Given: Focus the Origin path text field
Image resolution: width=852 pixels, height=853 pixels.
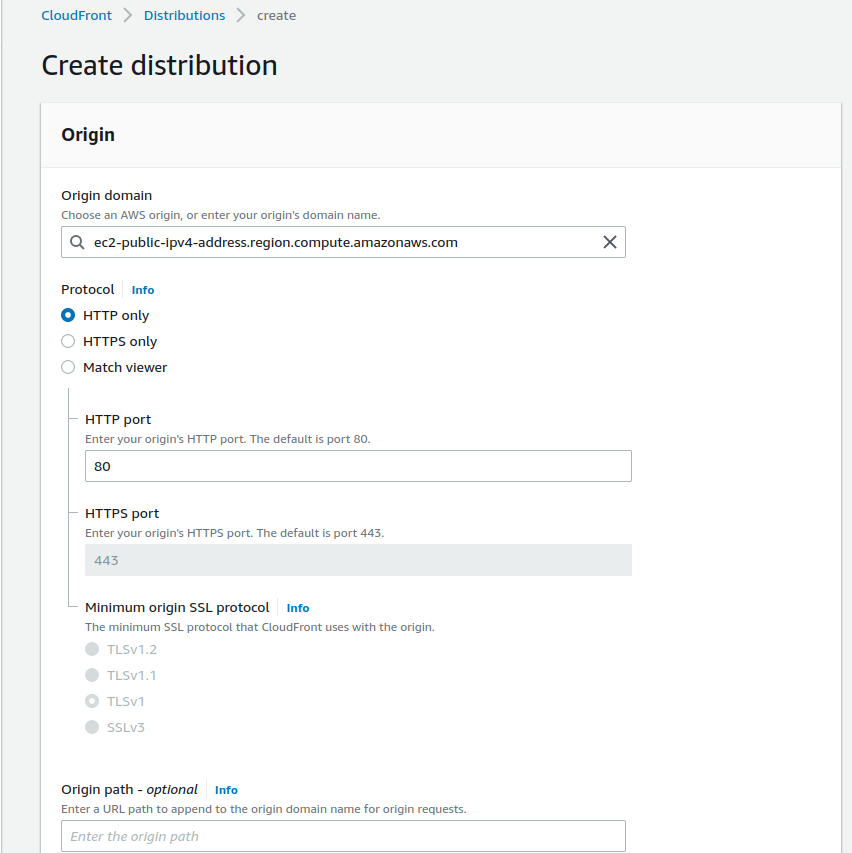Looking at the screenshot, I should coord(343,836).
